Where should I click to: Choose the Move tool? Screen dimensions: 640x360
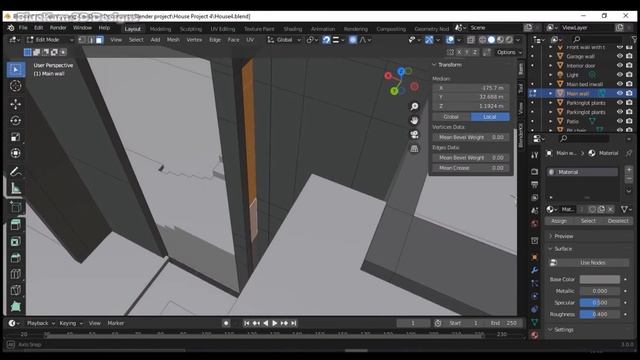pos(16,104)
